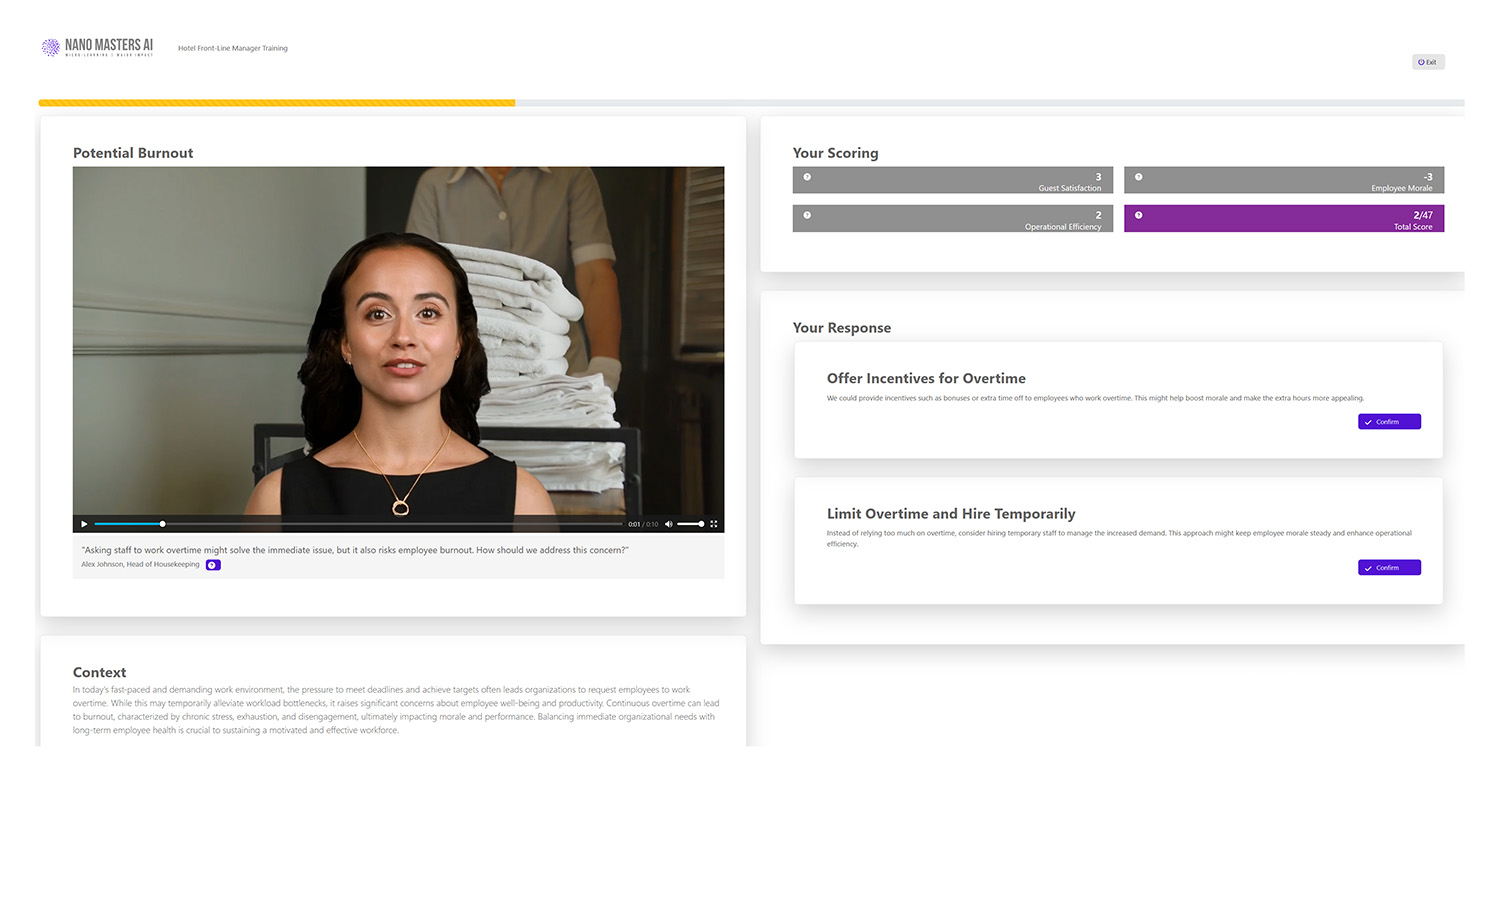Click the Nano Masters AI logo
The width and height of the screenshot is (1500, 900).
point(97,47)
